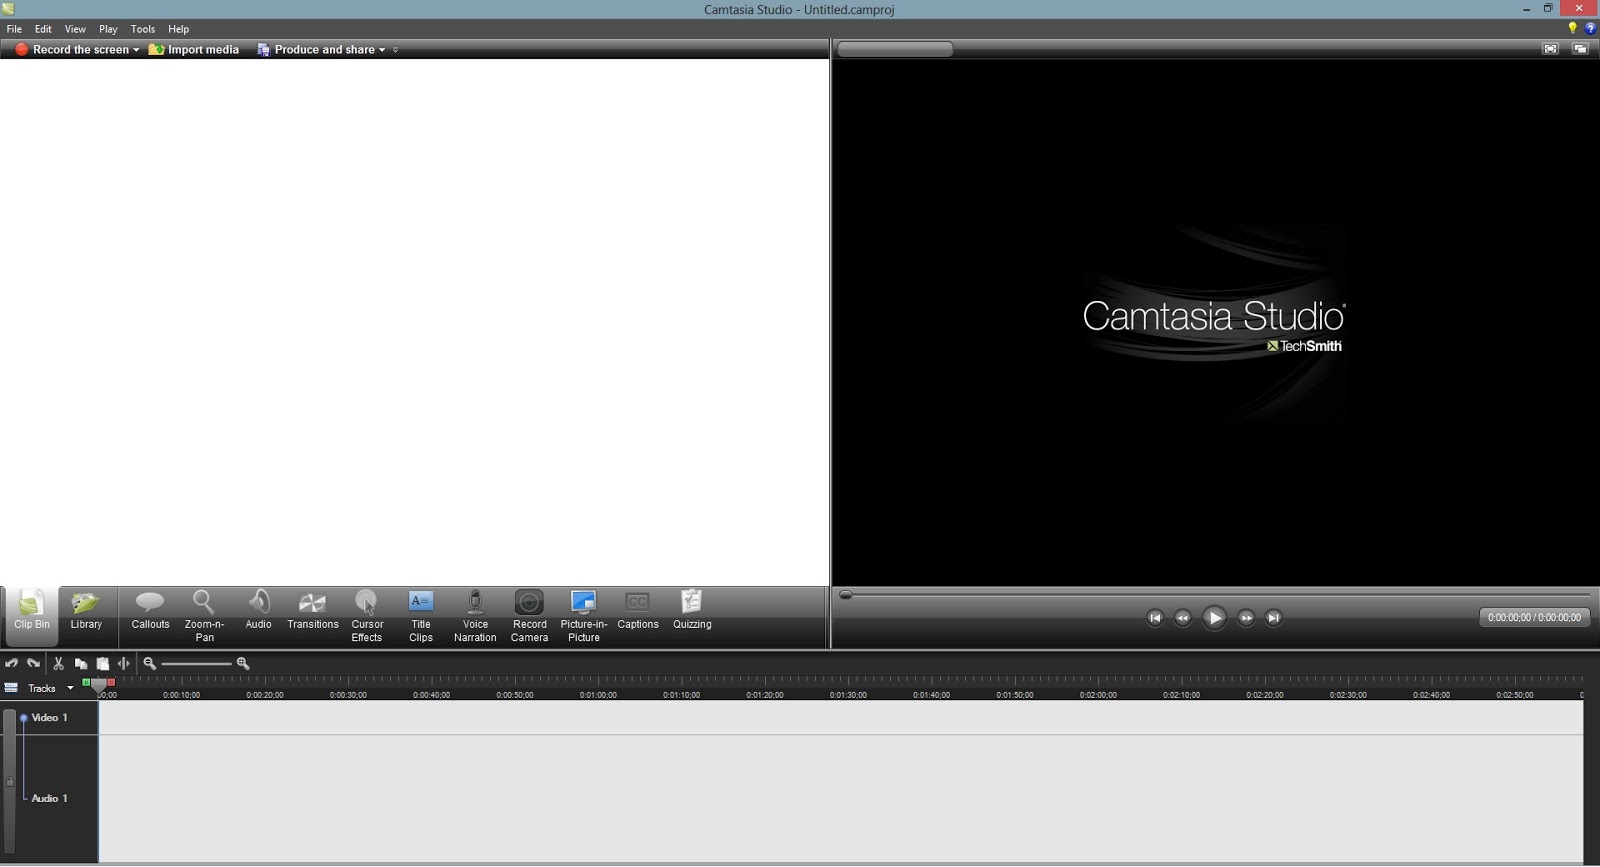
Task: Select the Audio 1 track label
Action: point(49,798)
